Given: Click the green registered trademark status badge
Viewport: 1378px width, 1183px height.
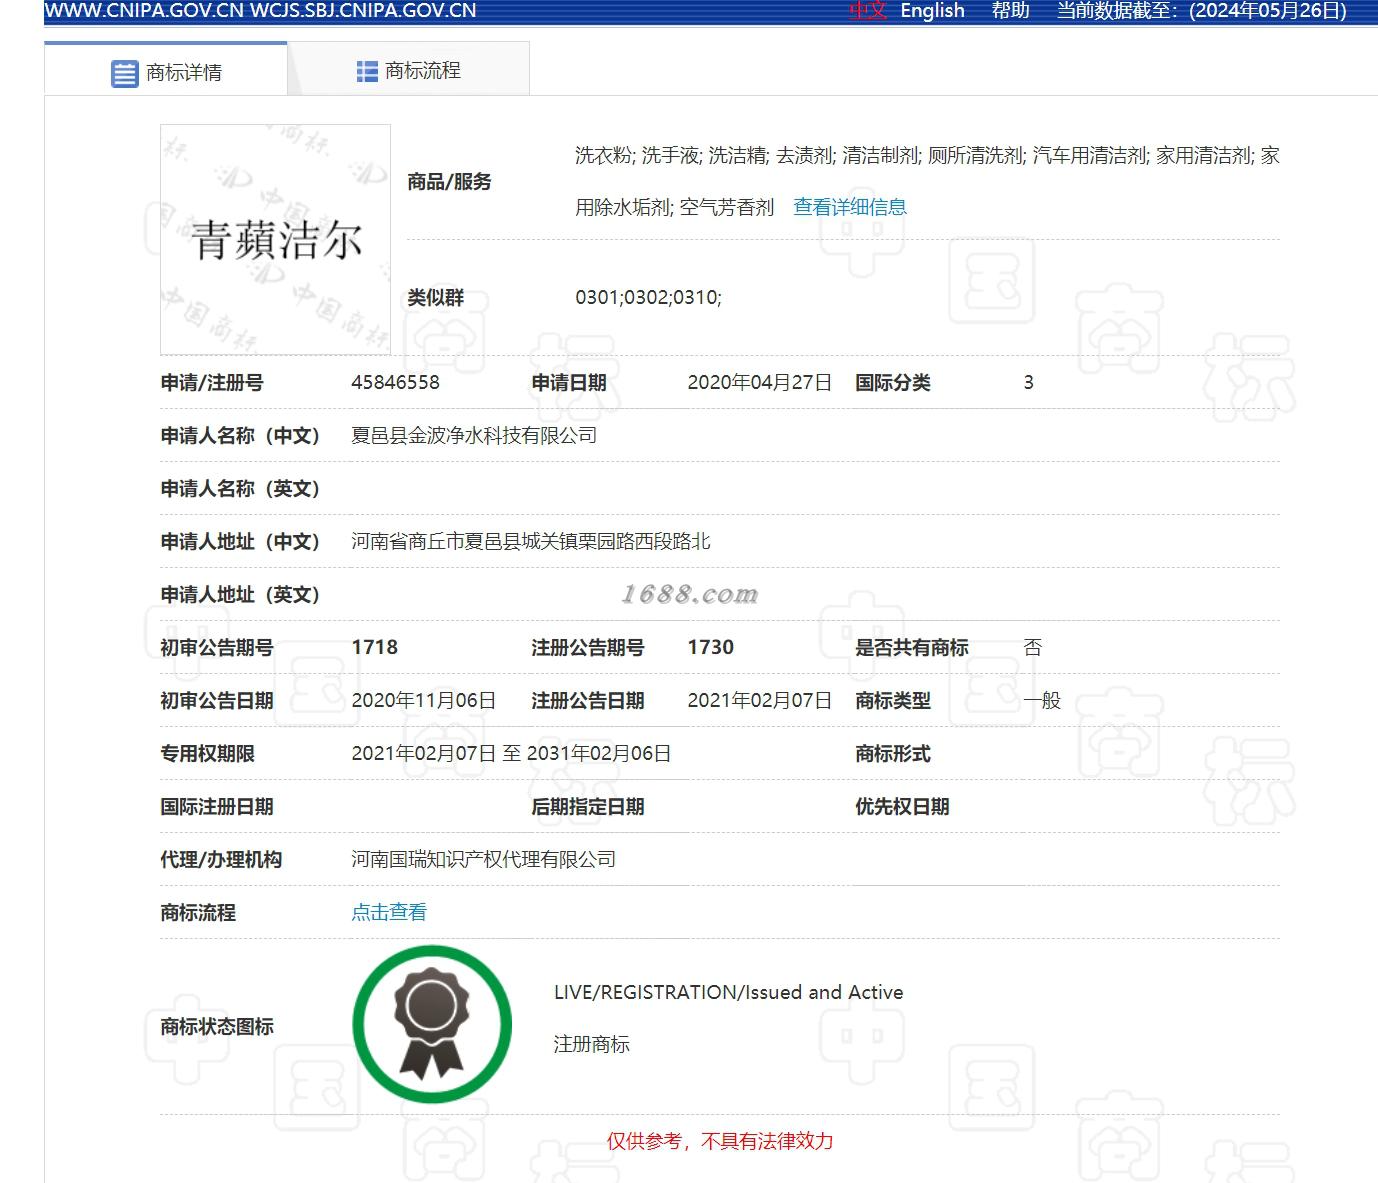Looking at the screenshot, I should [x=432, y=1024].
